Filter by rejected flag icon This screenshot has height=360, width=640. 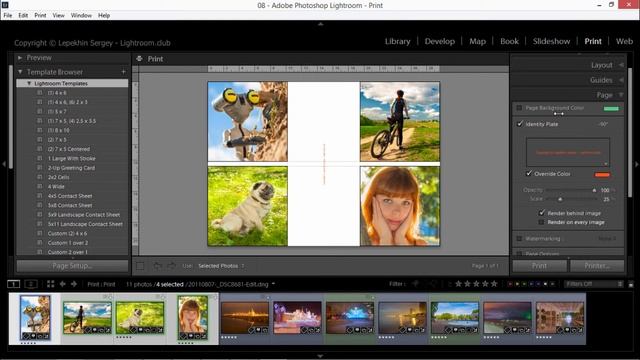pyautogui.click(x=433, y=284)
